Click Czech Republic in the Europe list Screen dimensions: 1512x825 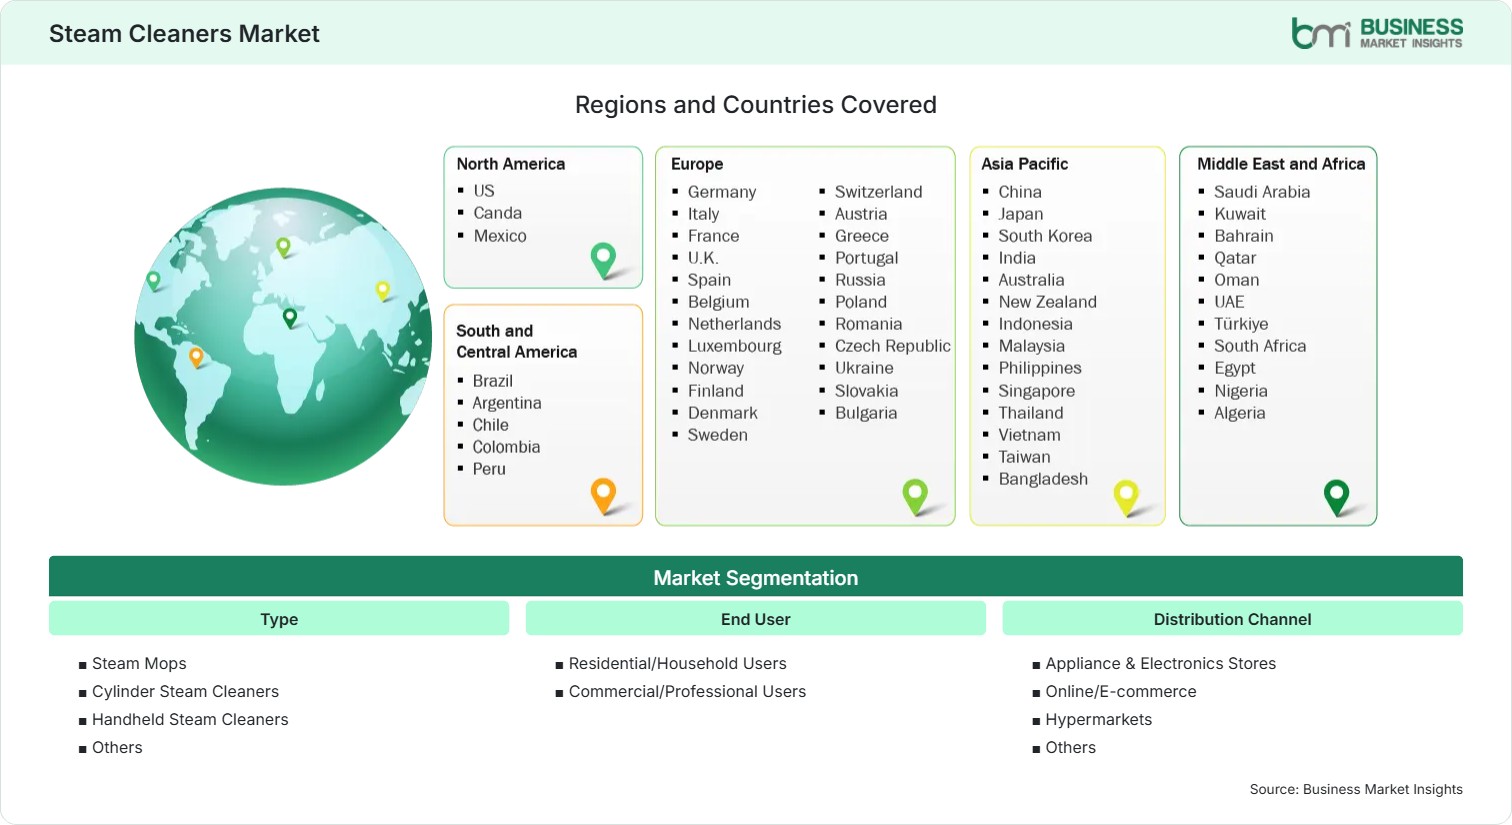[893, 346]
